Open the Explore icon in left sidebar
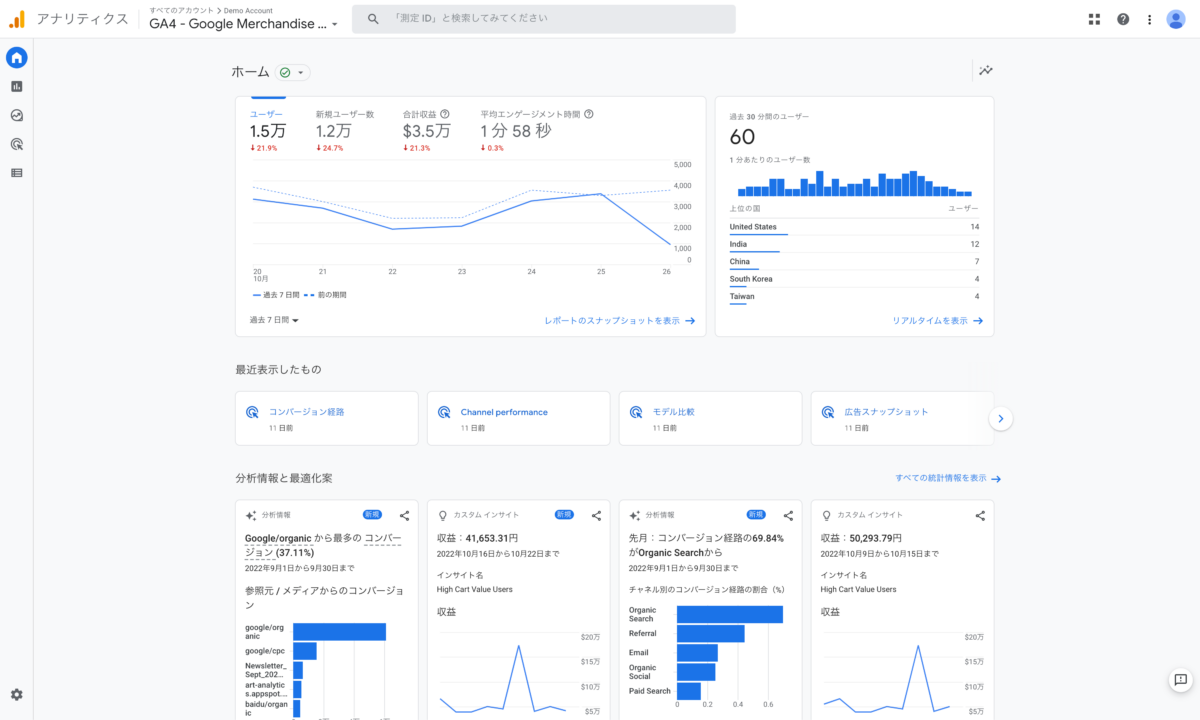The image size is (1200, 720). pyautogui.click(x=16, y=116)
